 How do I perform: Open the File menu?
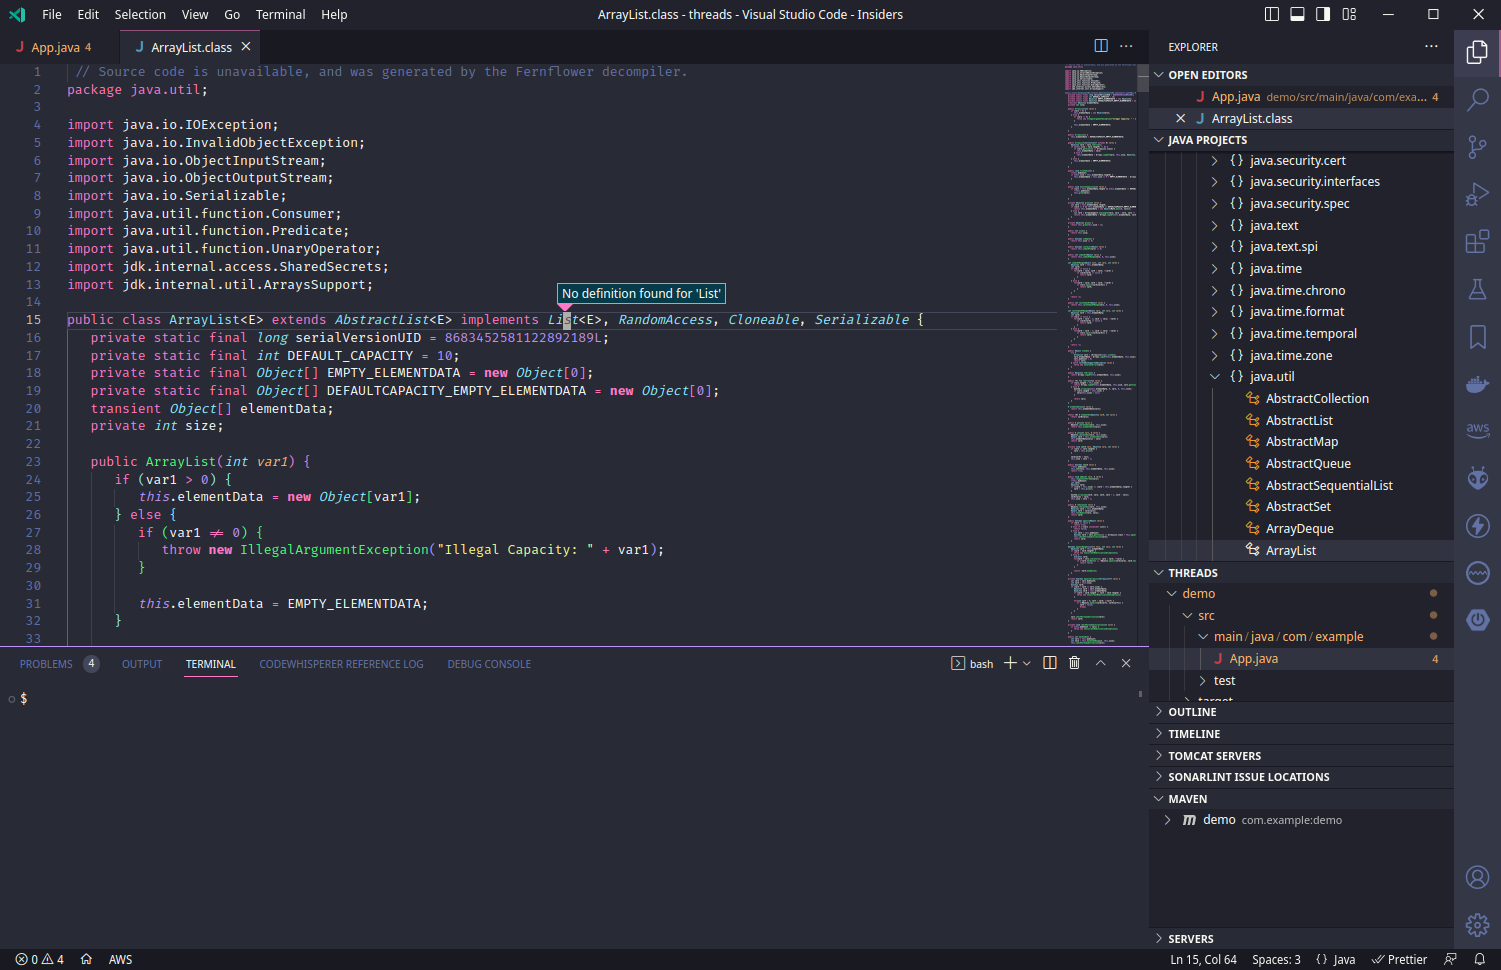[52, 14]
